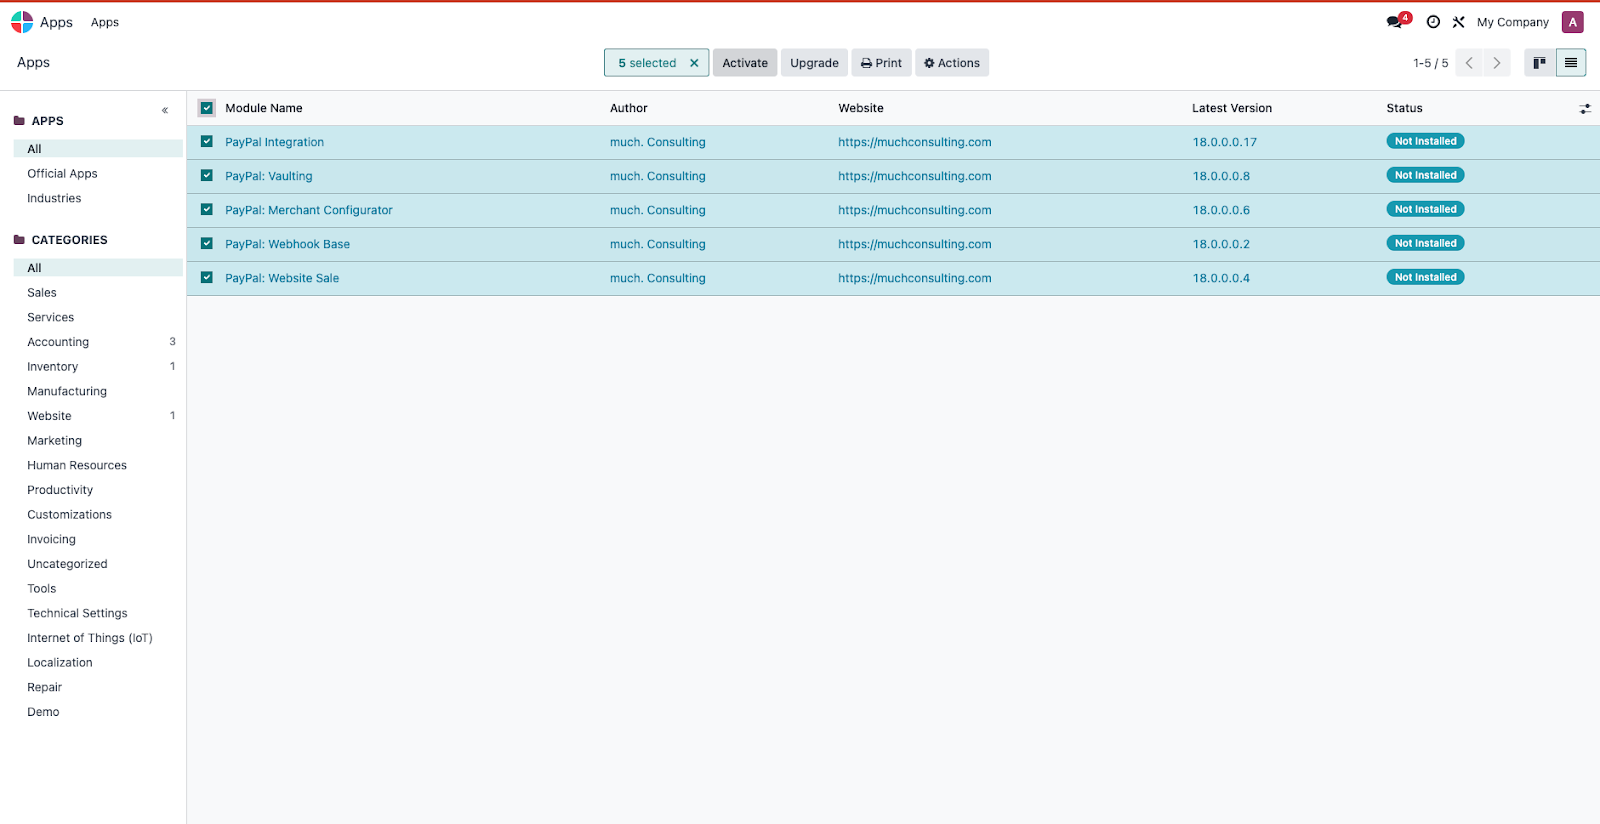Viewport: 1600px width, 824px height.
Task: Open the Actions gear dropdown
Action: tap(952, 63)
